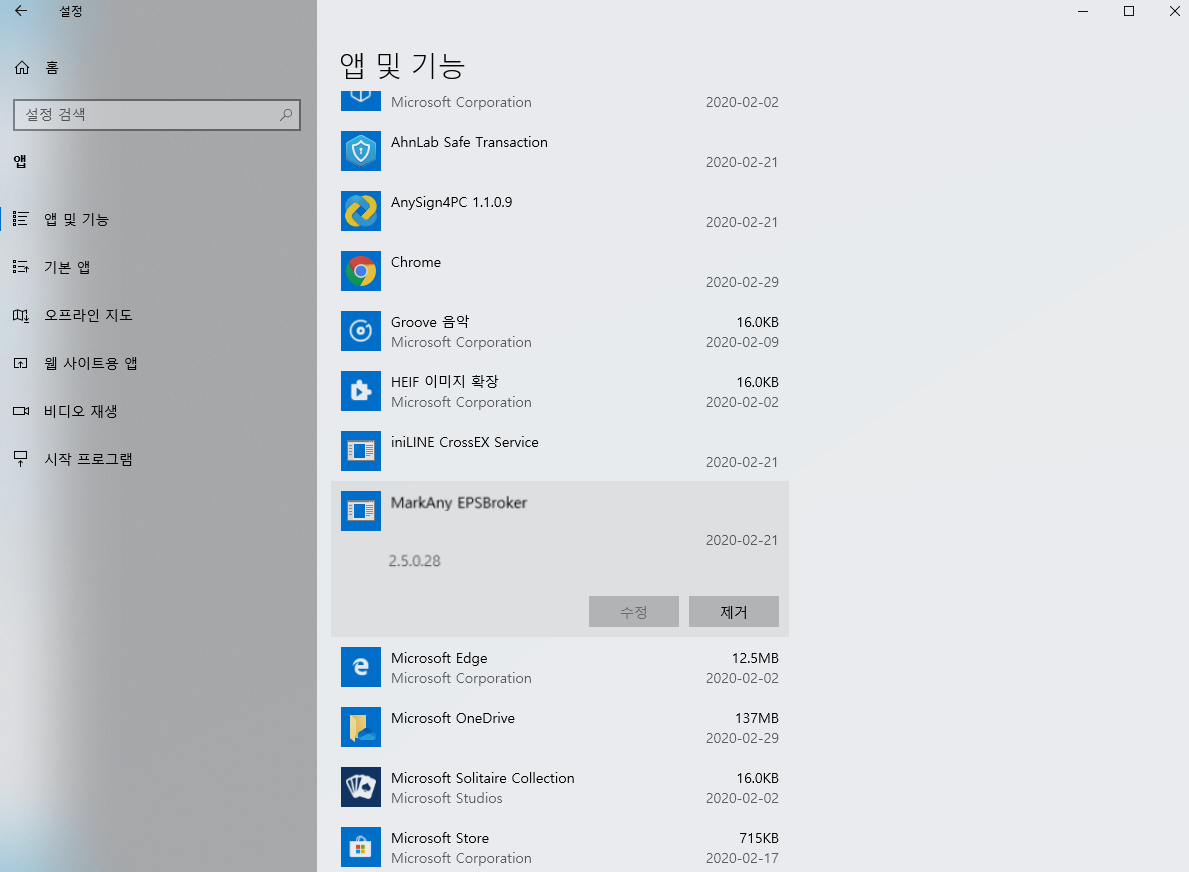The width and height of the screenshot is (1189, 872).
Task: Click the 앱 및 기능 page heading
Action: click(x=402, y=66)
